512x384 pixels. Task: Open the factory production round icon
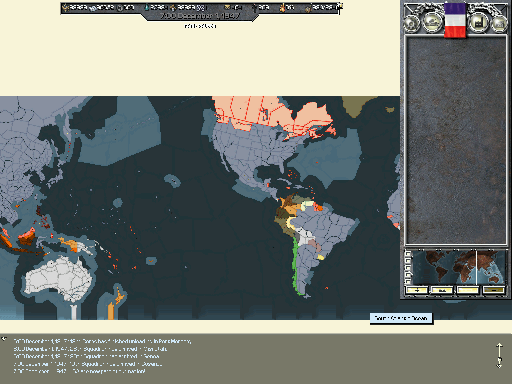point(478,23)
